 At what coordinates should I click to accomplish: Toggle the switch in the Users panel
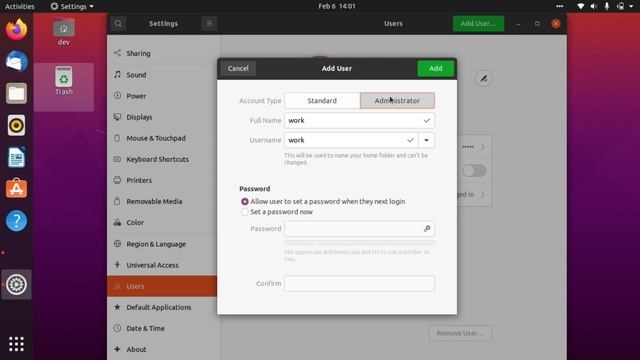pyautogui.click(x=474, y=171)
